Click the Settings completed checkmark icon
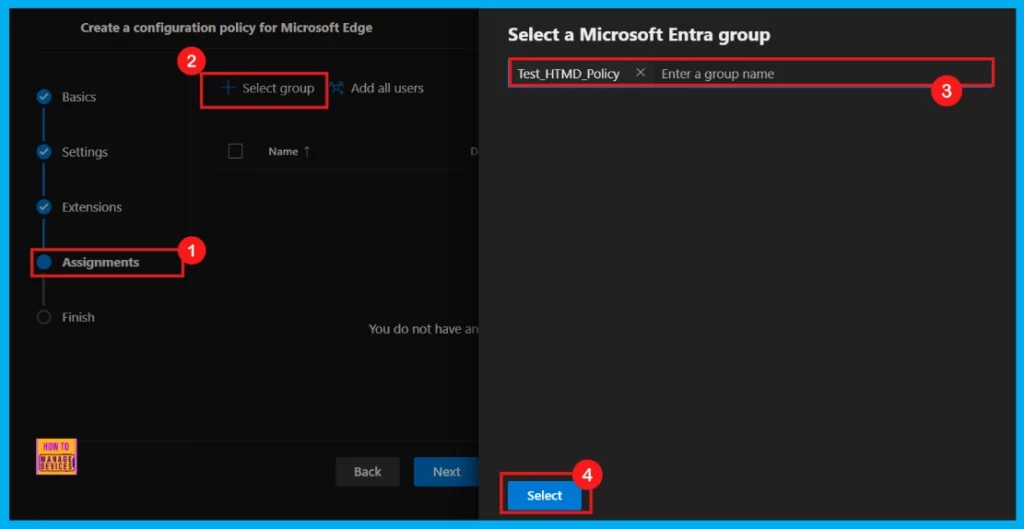 (44, 152)
